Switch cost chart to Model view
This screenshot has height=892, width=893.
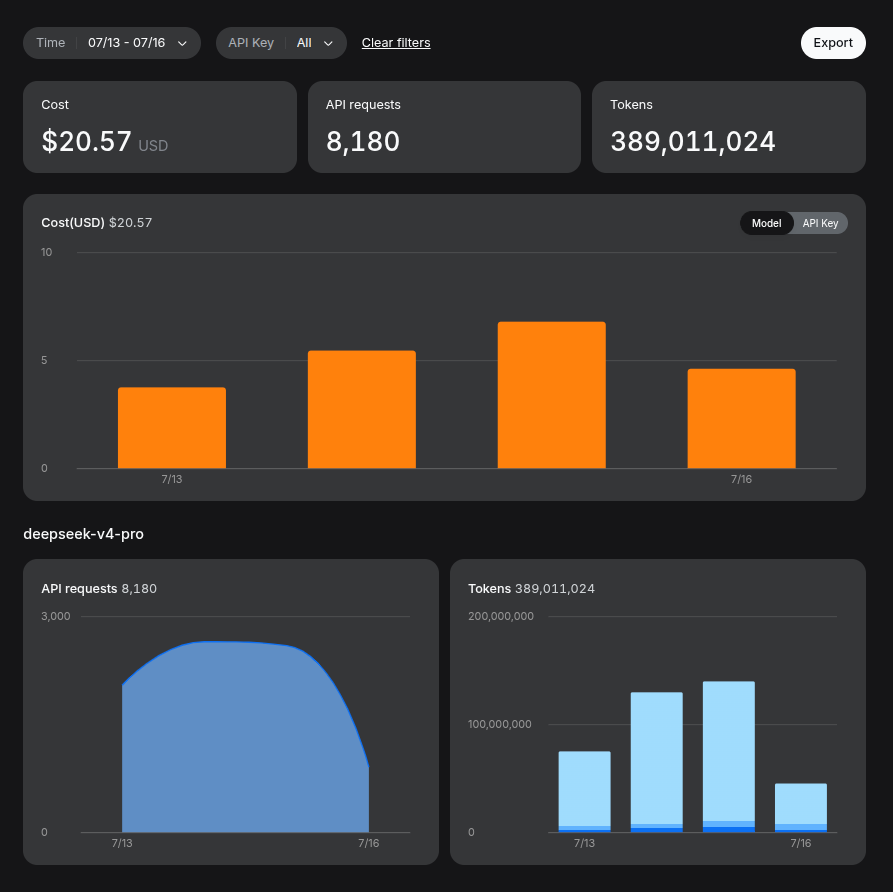click(766, 223)
